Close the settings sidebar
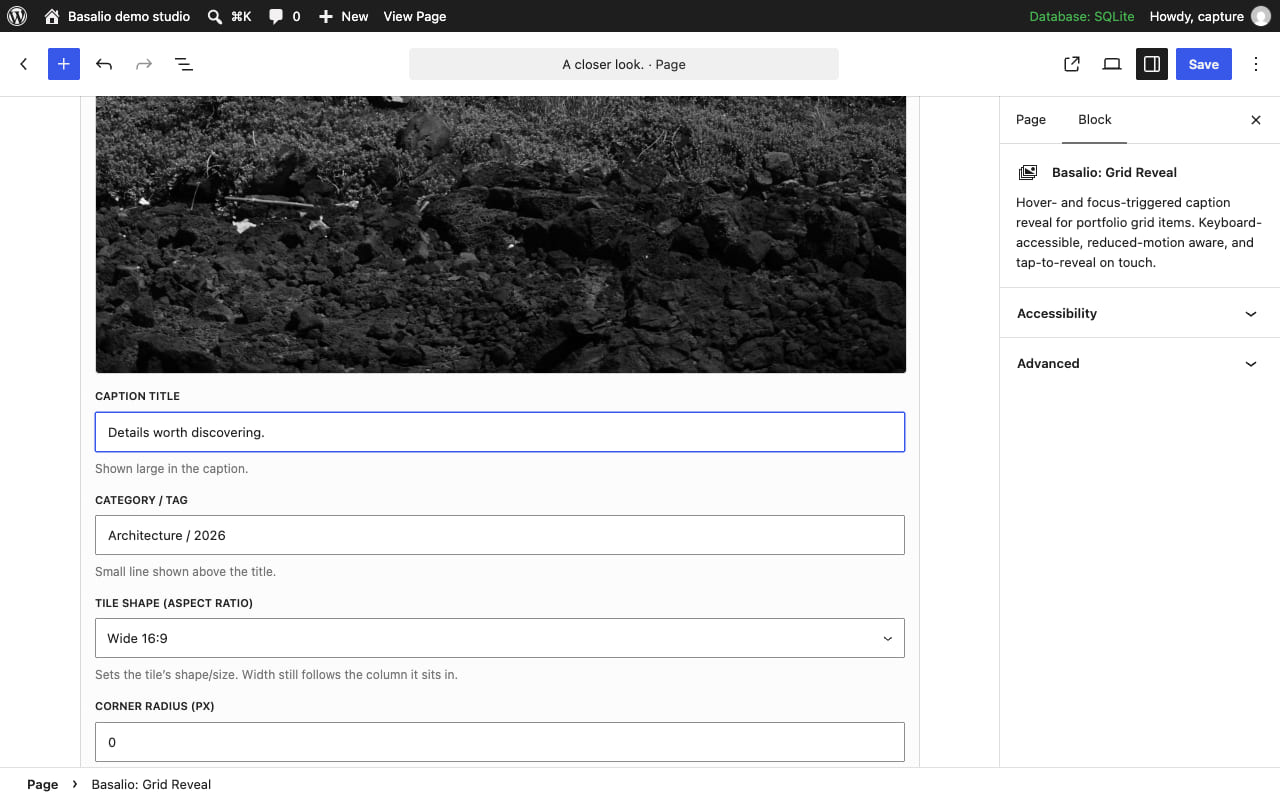This screenshot has height=800, width=1280. 1256,120
